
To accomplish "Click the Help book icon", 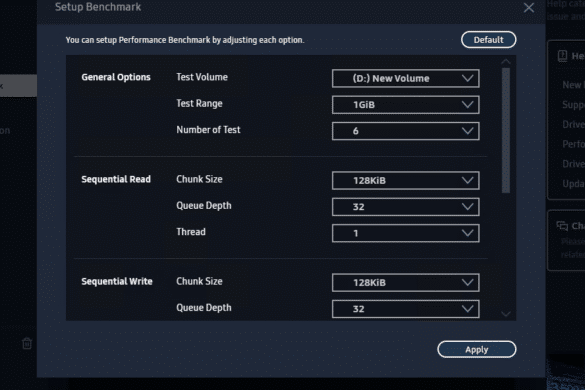I will [562, 56].
